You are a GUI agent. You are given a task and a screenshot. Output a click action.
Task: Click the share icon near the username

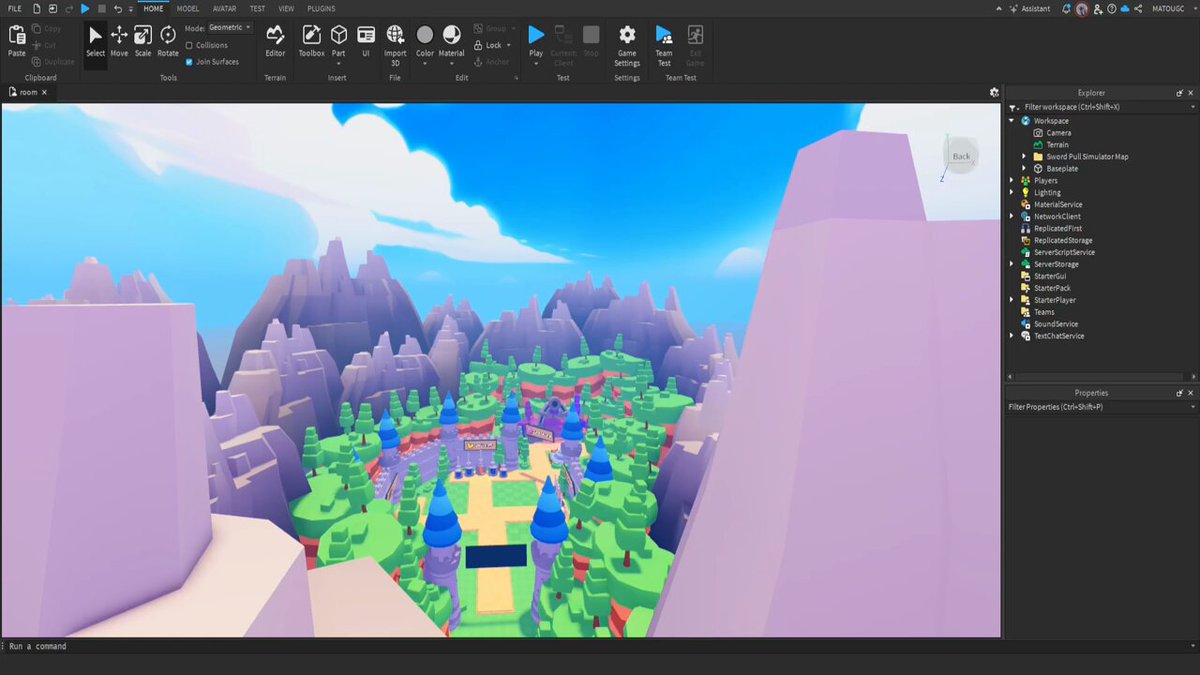[x=1139, y=8]
